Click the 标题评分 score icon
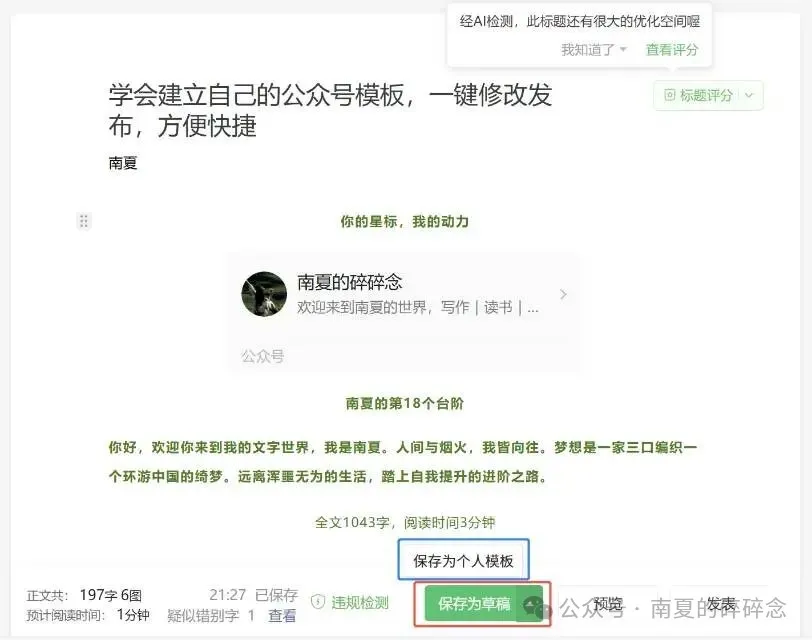Screen dimensions: 812x640 coord(670,95)
